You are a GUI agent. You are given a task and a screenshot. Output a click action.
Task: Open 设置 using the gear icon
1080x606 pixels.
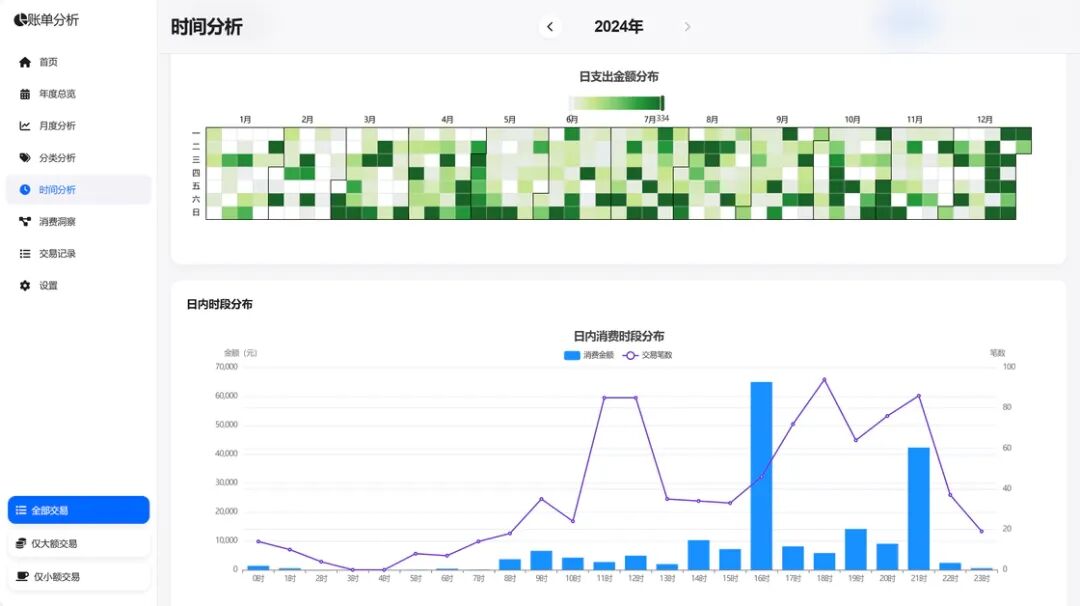(25, 285)
